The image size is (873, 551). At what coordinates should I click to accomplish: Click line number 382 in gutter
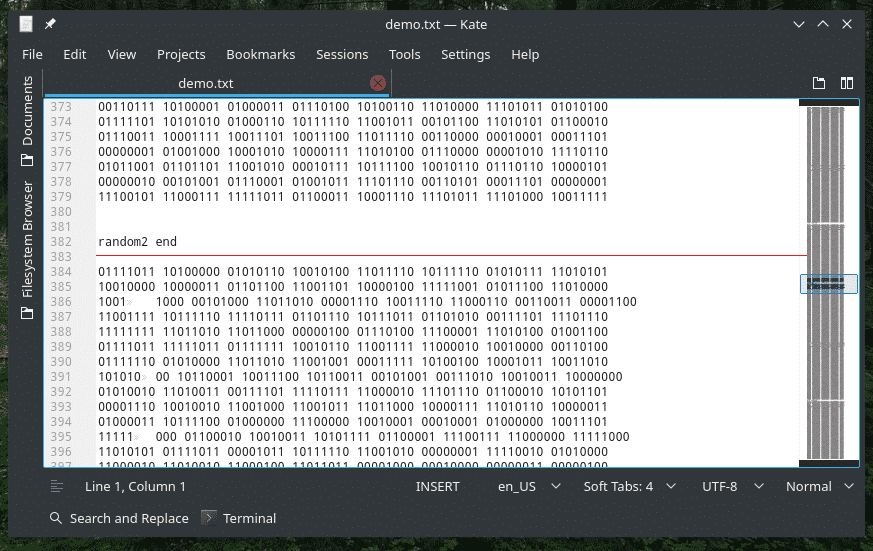(61, 242)
